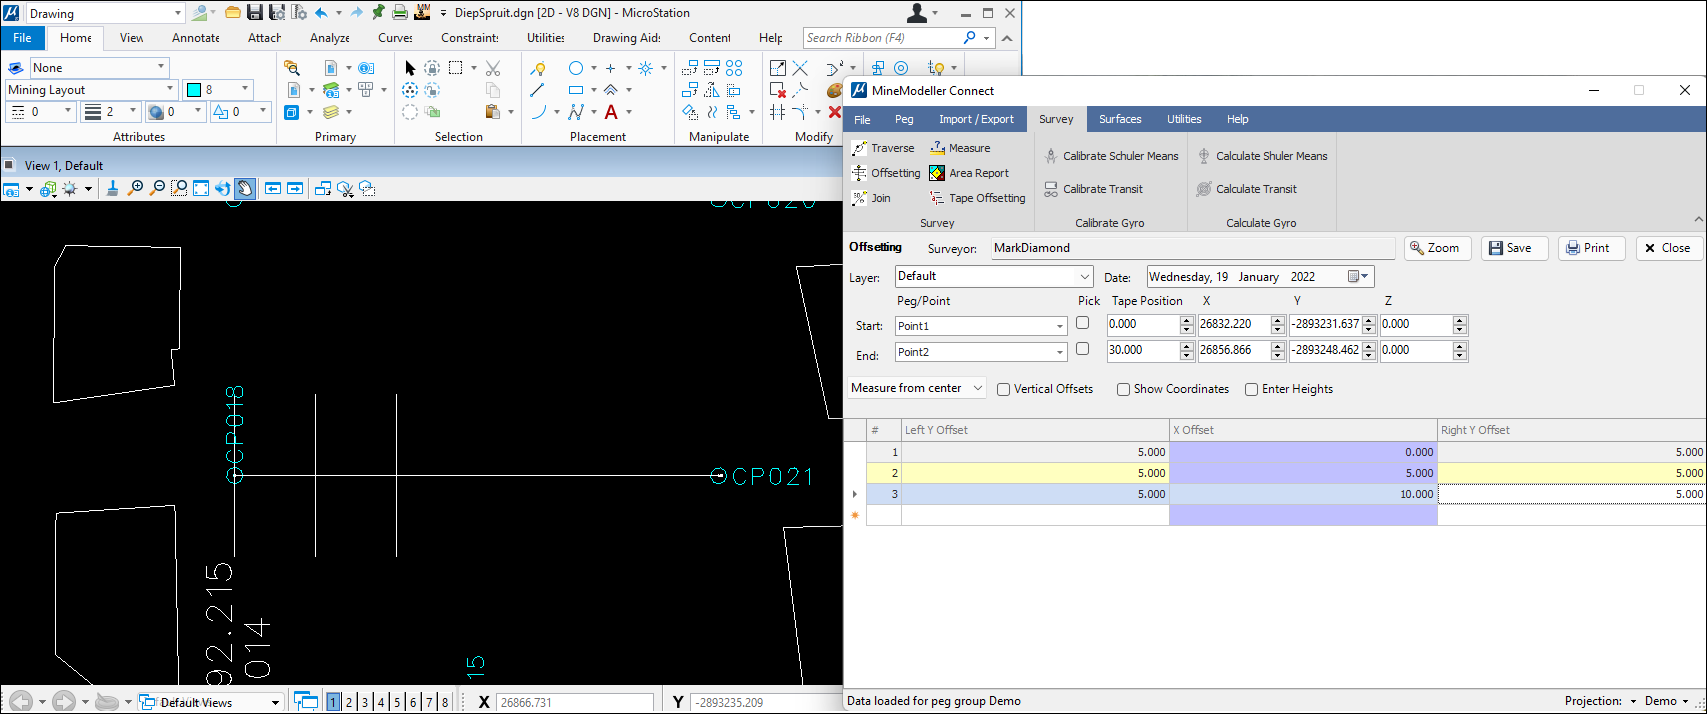
Task: Click the Surveyor name input field
Action: (1191, 248)
